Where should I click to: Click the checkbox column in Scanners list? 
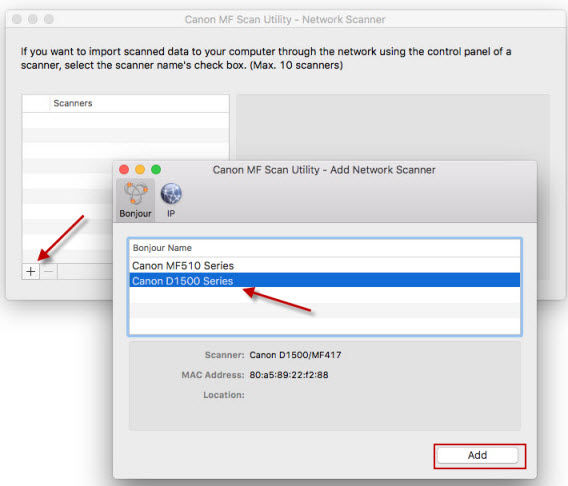(x=36, y=104)
